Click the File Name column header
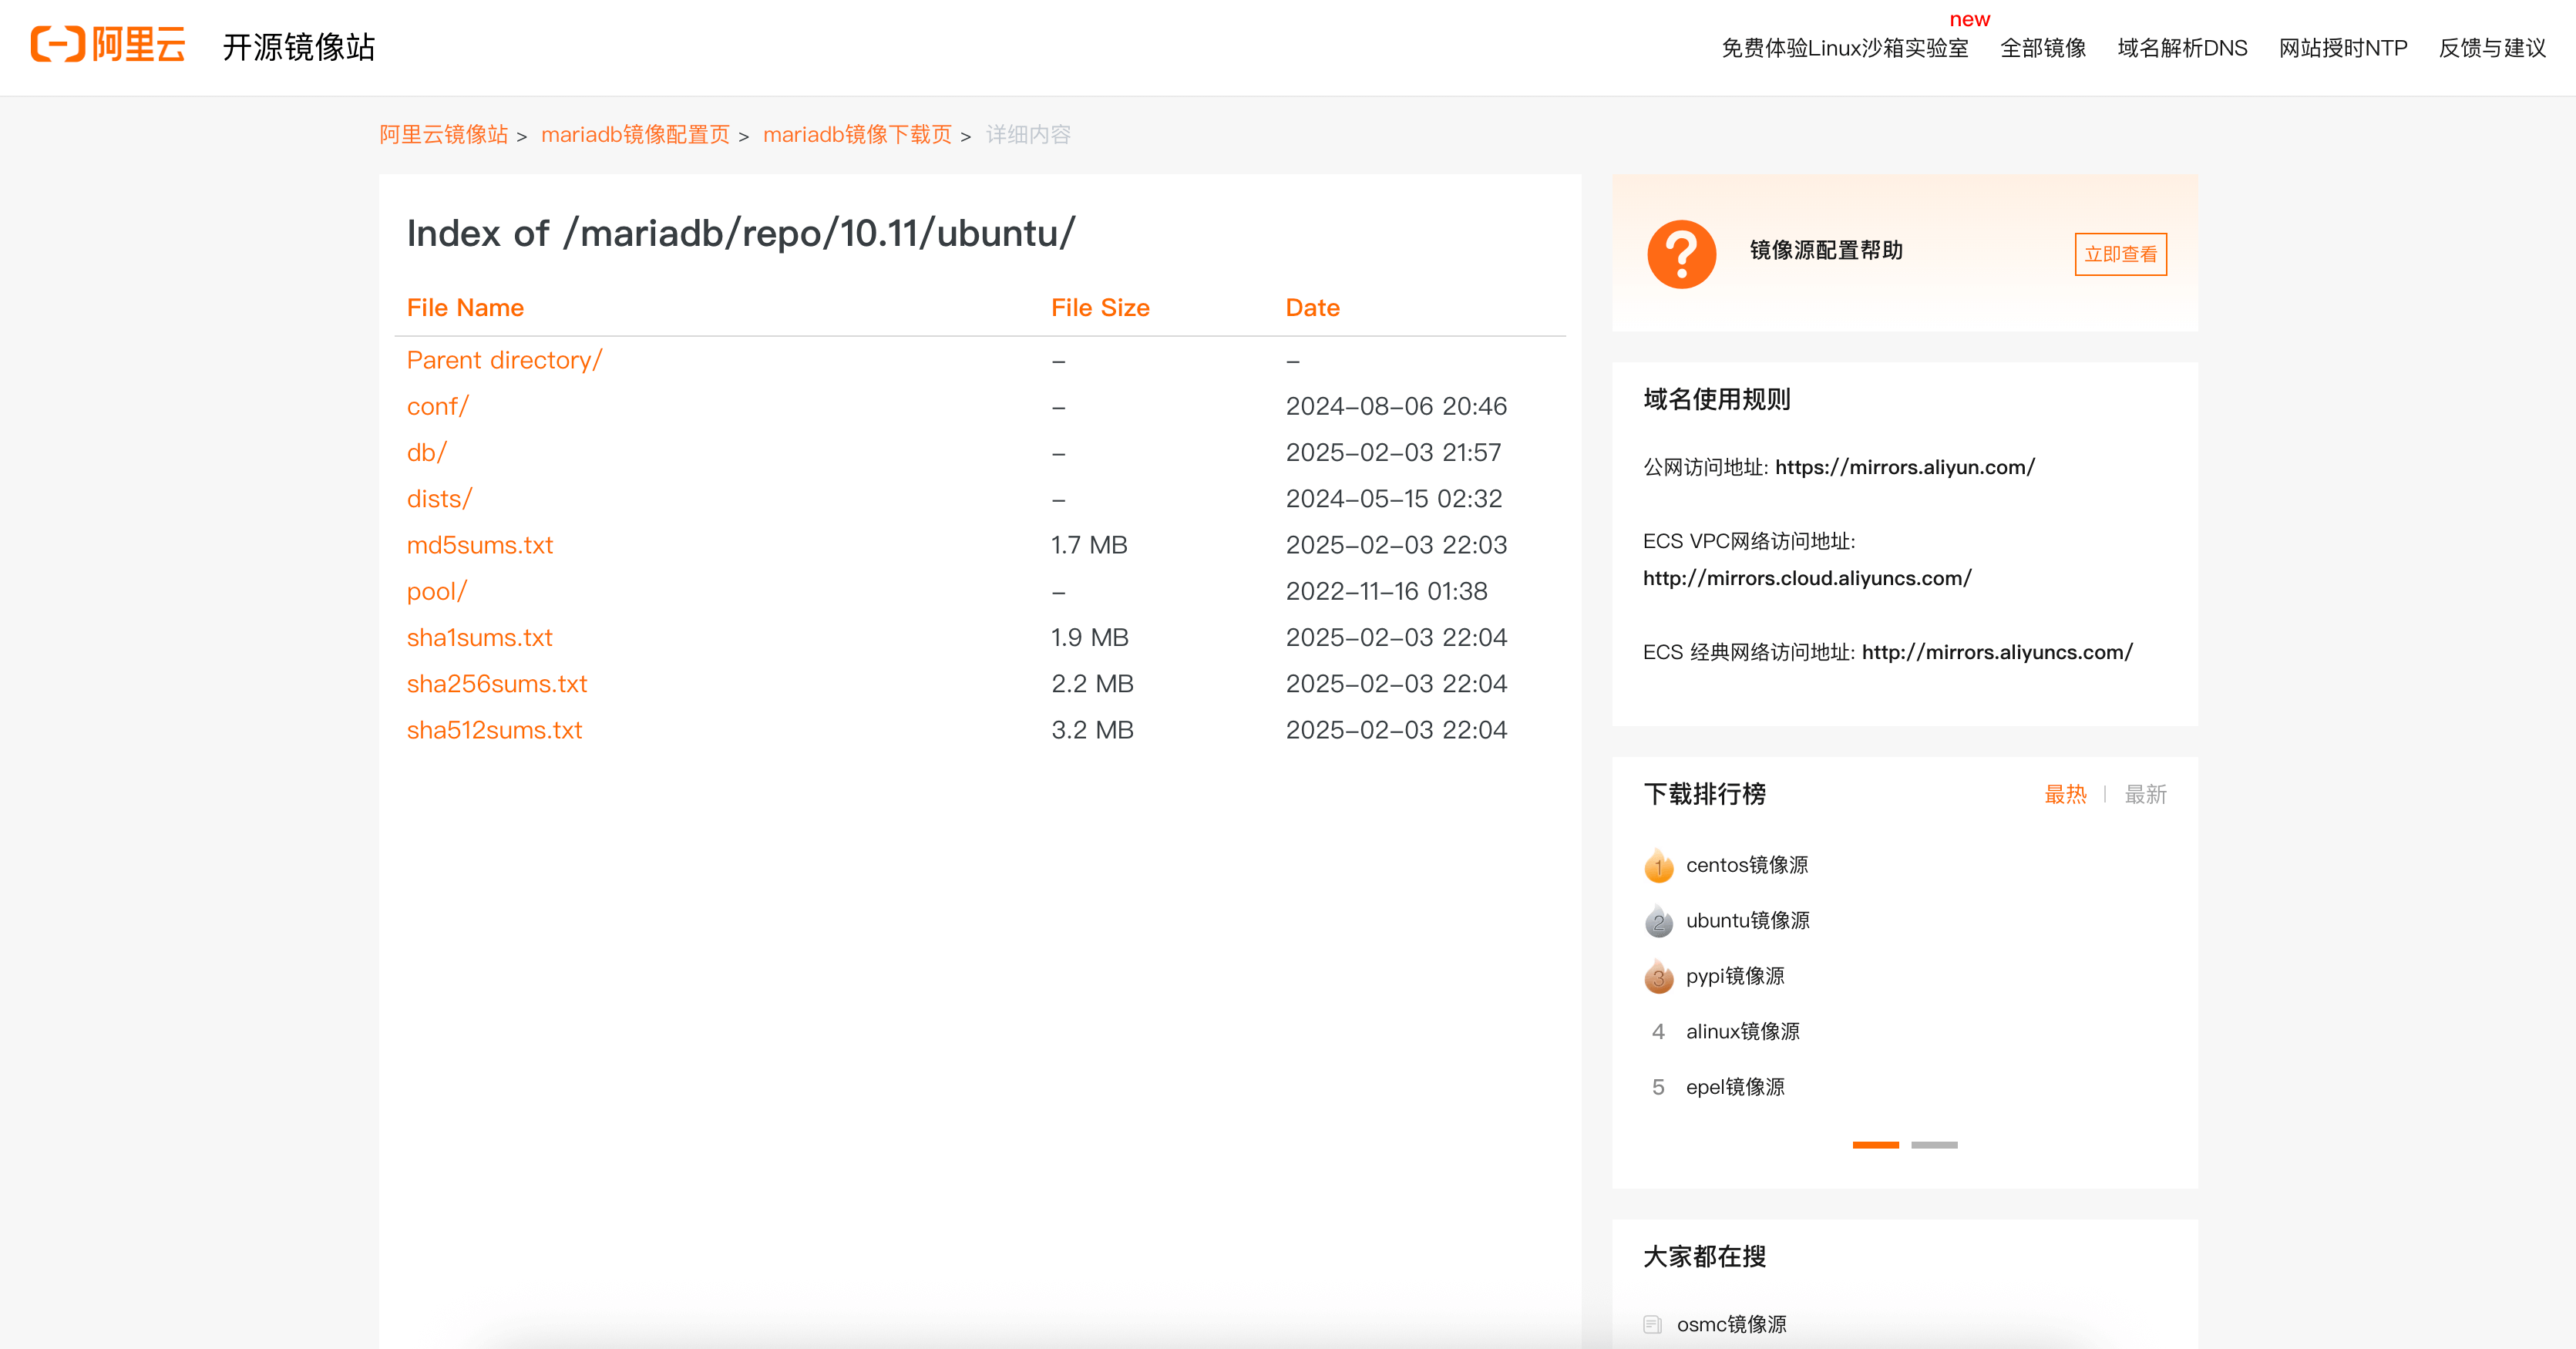The width and height of the screenshot is (2576, 1349). (x=465, y=308)
